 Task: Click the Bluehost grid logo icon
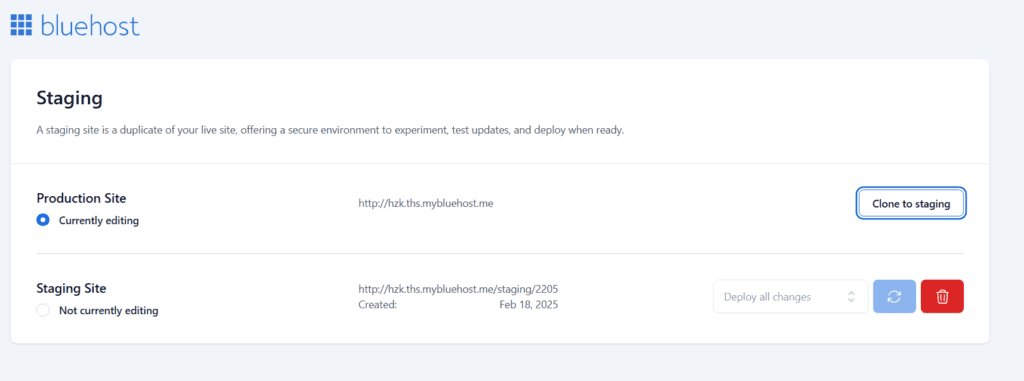point(22,25)
